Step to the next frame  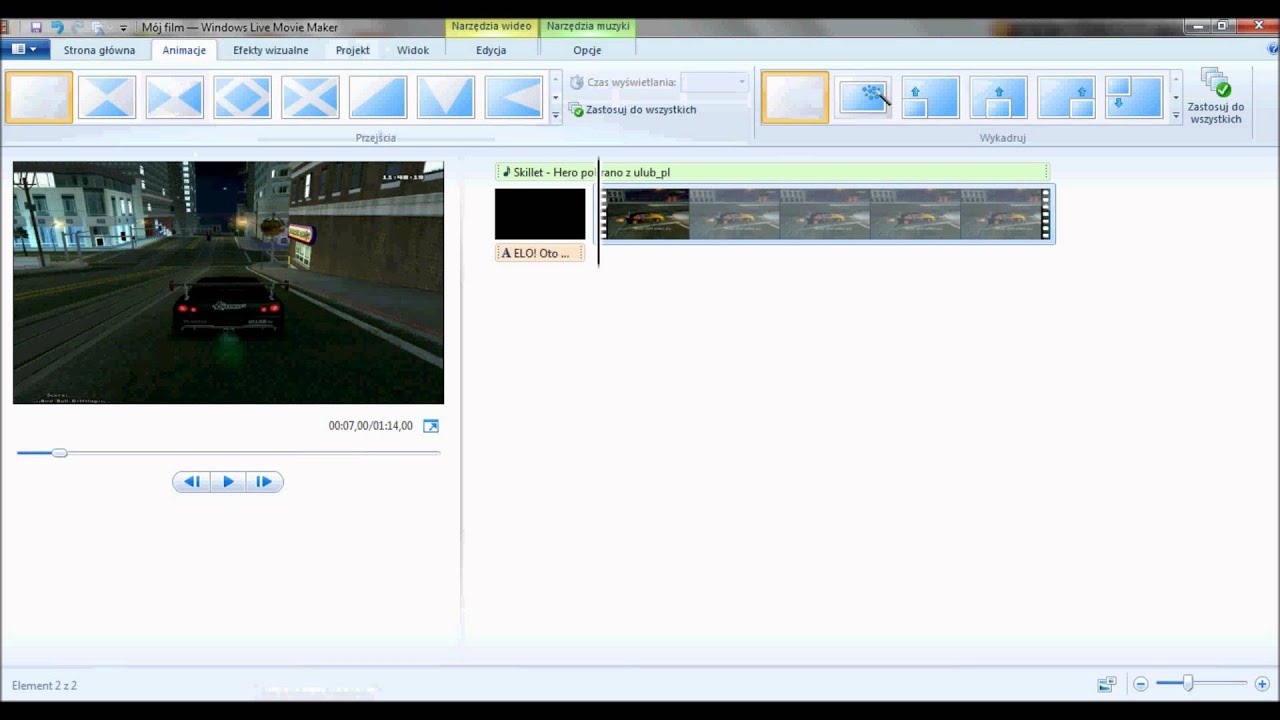pyautogui.click(x=264, y=482)
